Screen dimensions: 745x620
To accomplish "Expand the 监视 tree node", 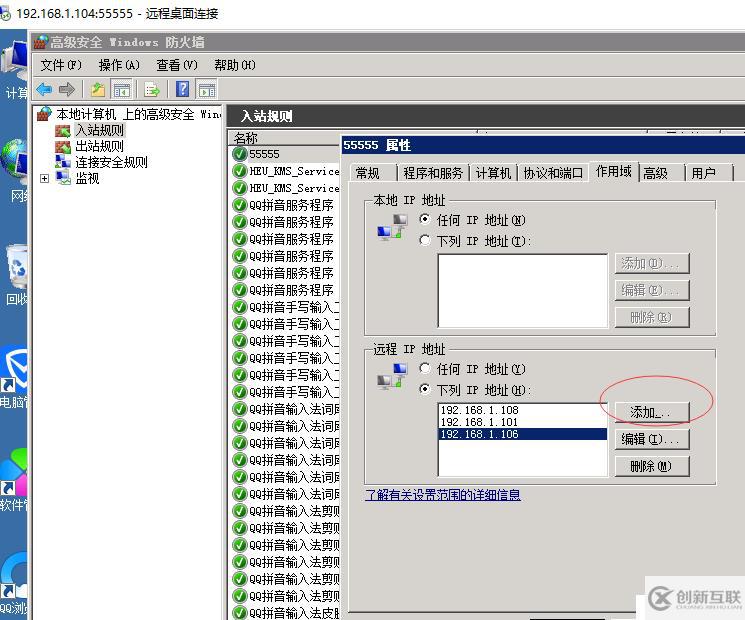I will pos(44,179).
